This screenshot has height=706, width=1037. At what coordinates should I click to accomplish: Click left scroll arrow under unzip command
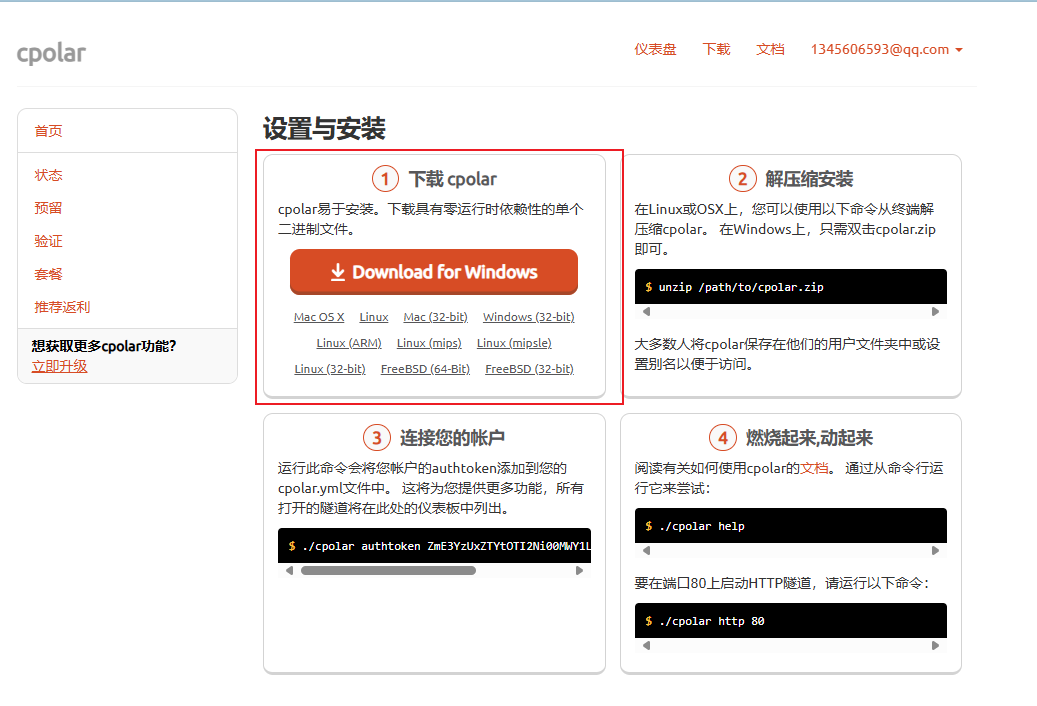coord(646,311)
